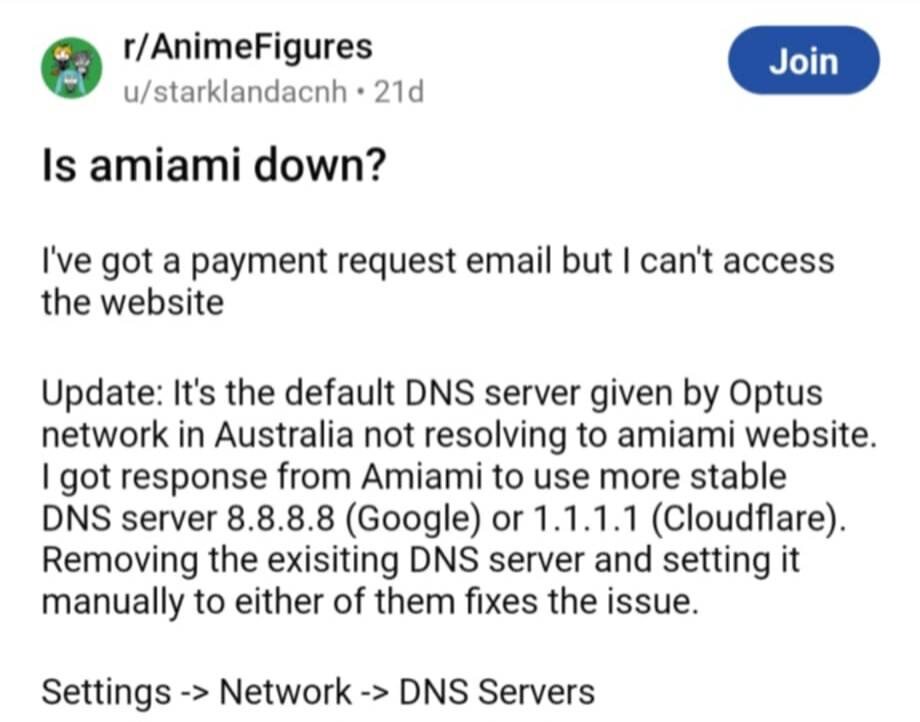This screenshot has height=722, width=920.
Task: Click the word Update: in post body
Action: coord(98,394)
